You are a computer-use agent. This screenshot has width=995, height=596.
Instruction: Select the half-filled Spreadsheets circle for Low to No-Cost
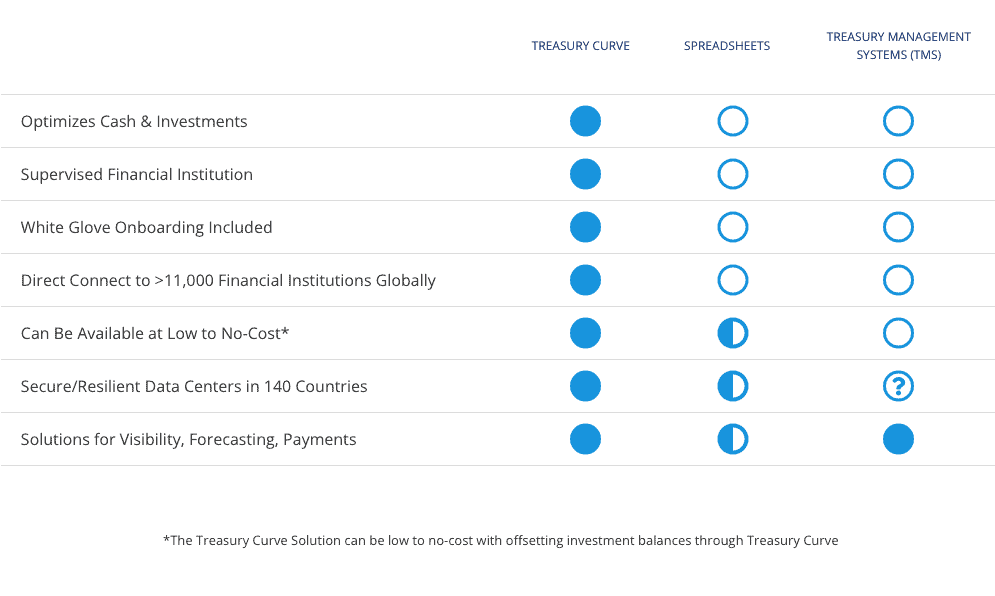click(x=732, y=333)
